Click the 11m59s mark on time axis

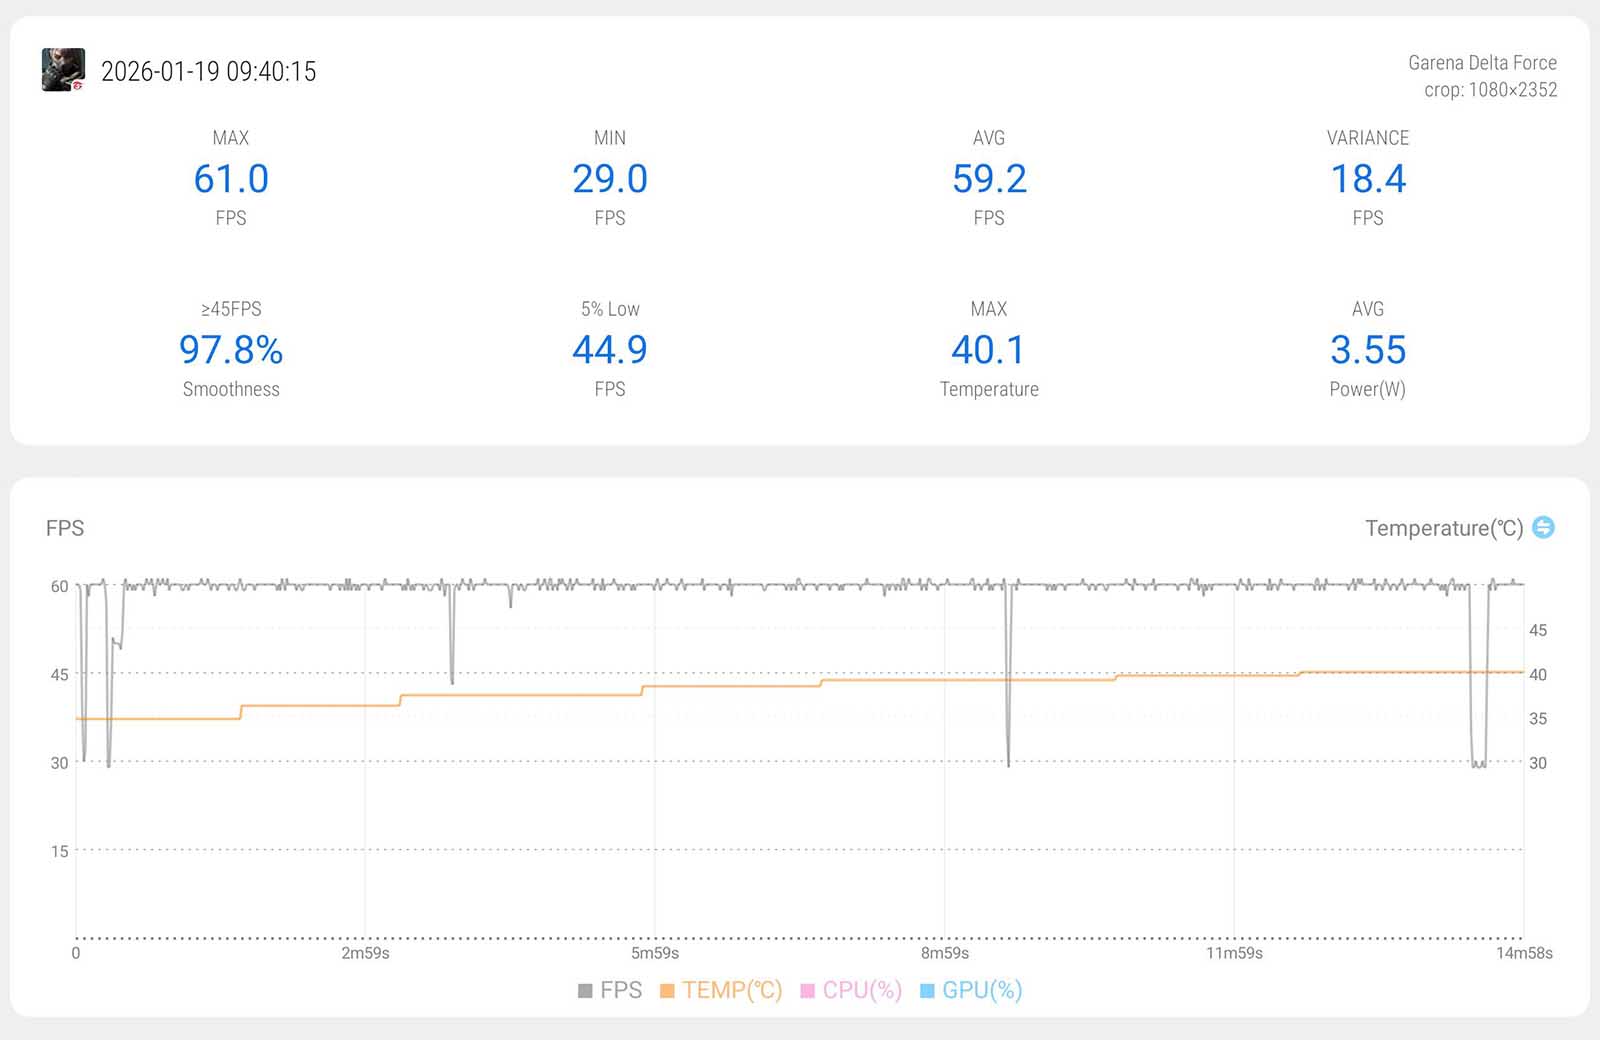click(x=1234, y=953)
